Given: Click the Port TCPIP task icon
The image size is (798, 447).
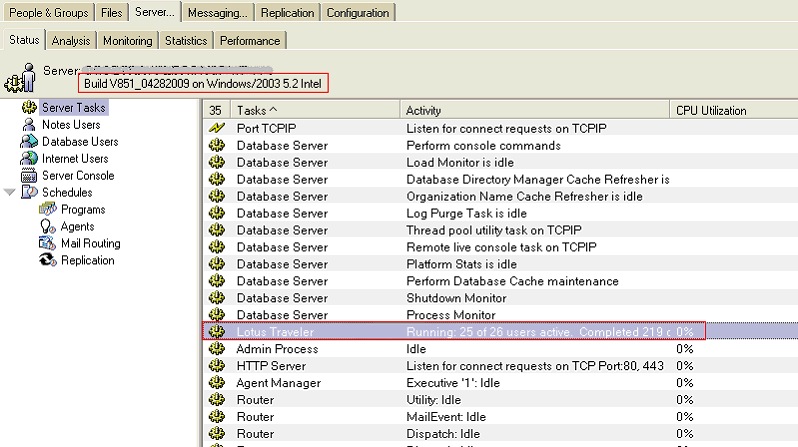Looking at the screenshot, I should (216, 128).
